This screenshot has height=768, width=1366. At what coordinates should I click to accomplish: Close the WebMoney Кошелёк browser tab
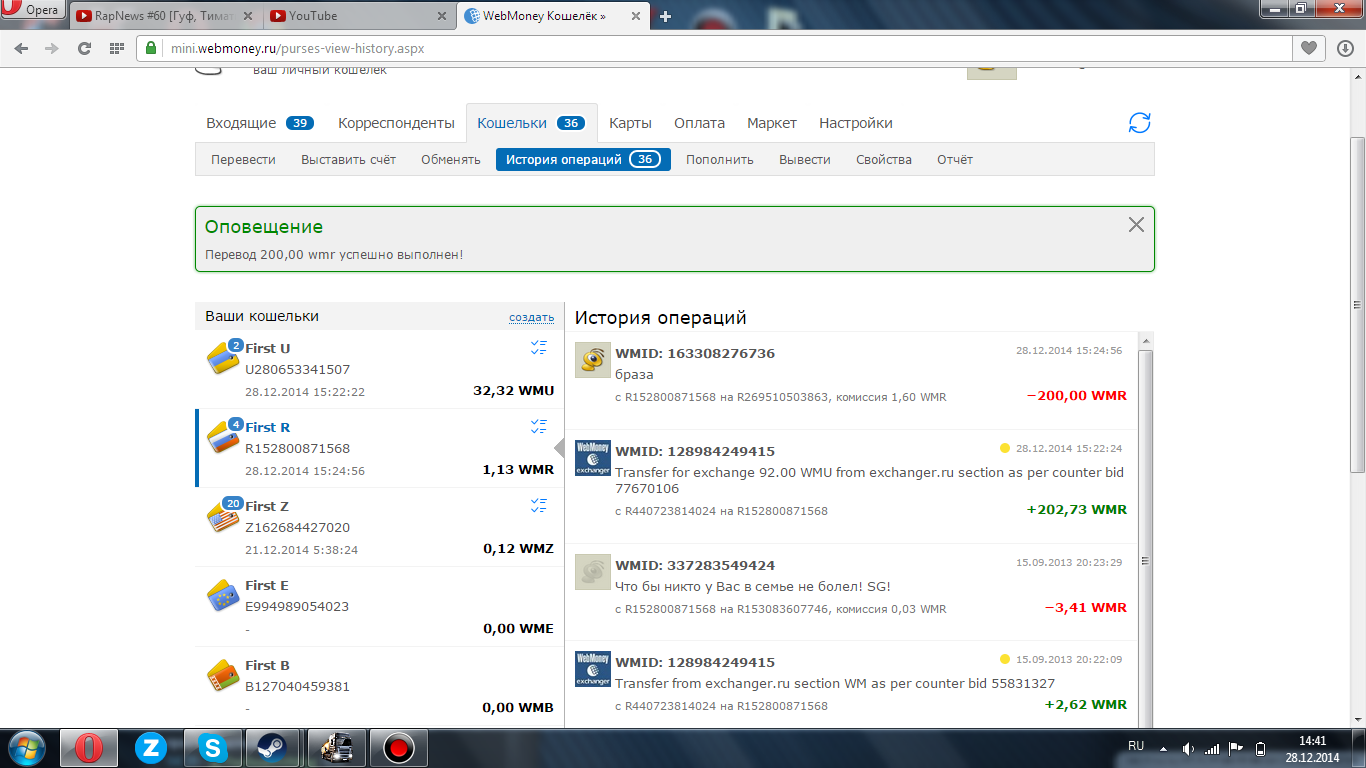click(x=638, y=16)
